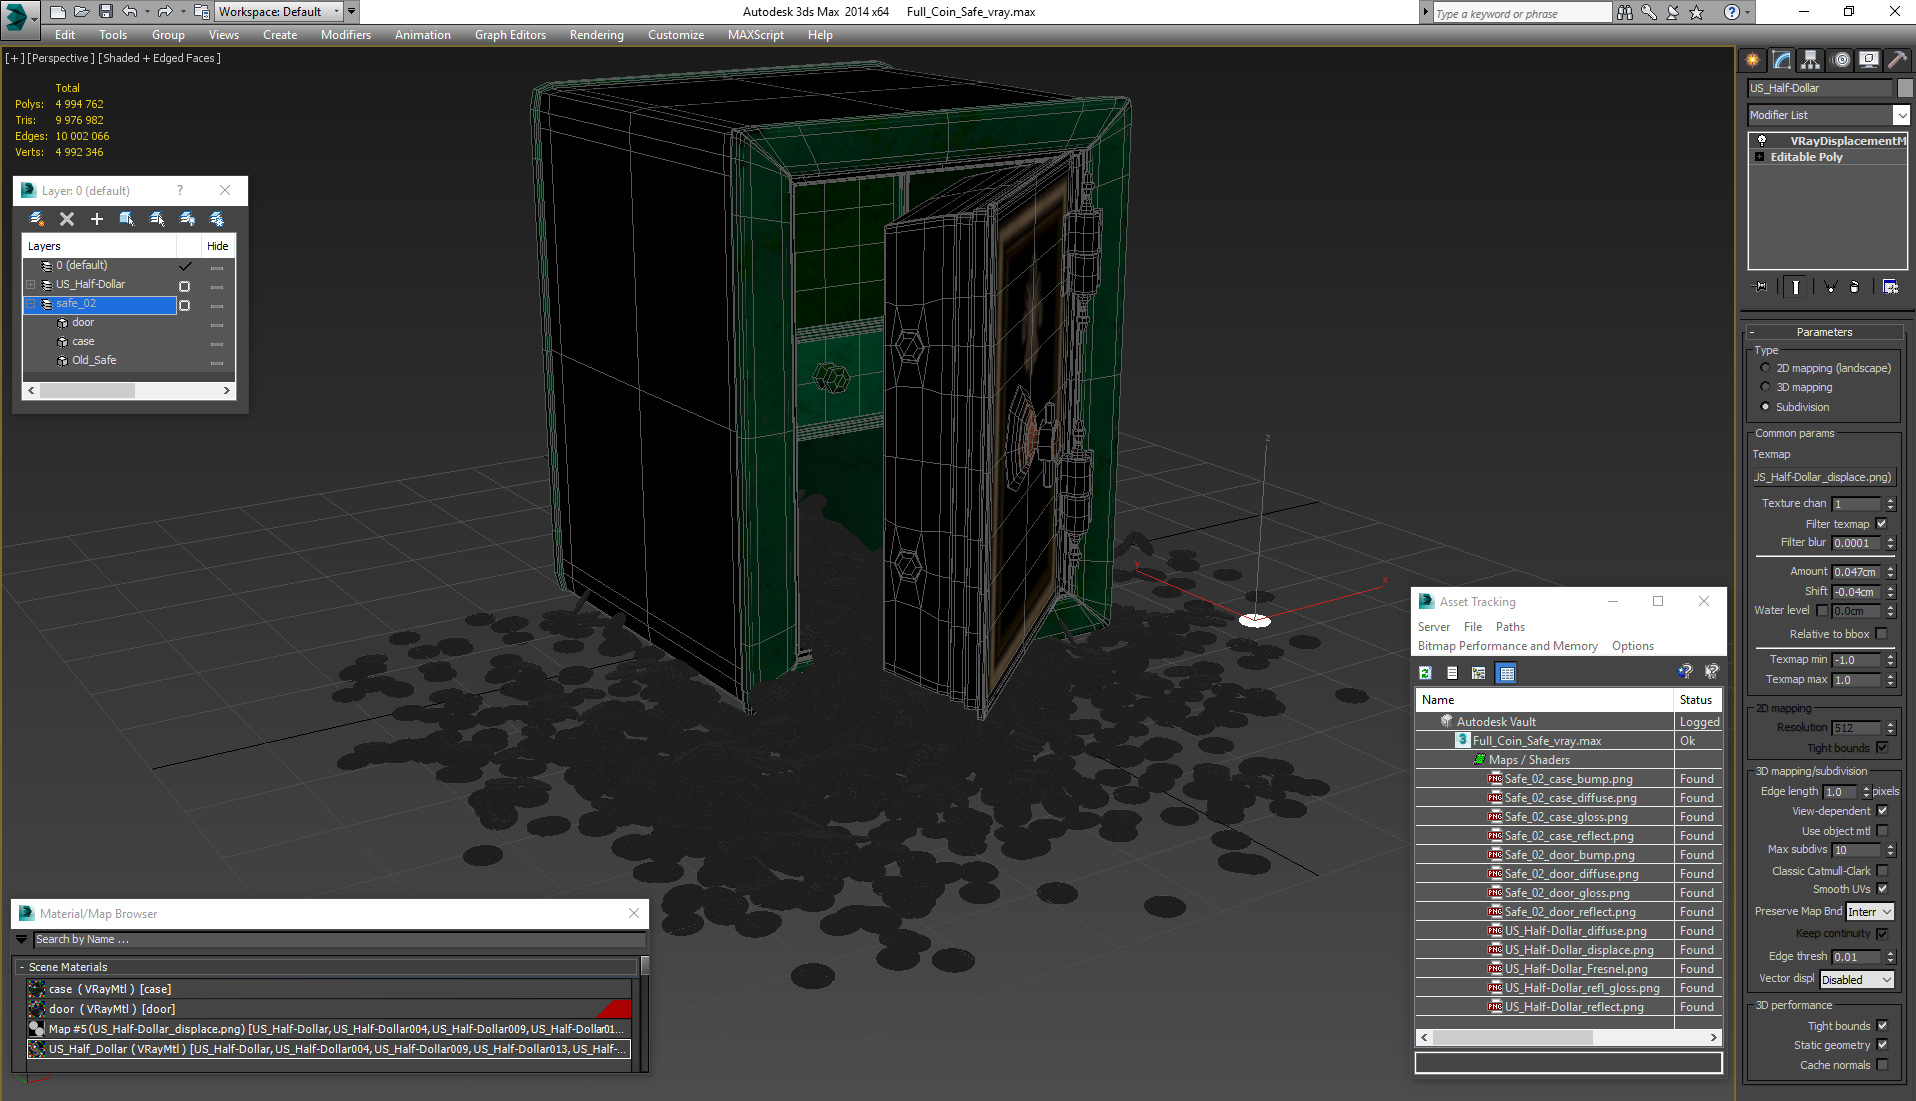This screenshot has width=1916, height=1101.
Task: Open the Modifiers menu
Action: 345,35
